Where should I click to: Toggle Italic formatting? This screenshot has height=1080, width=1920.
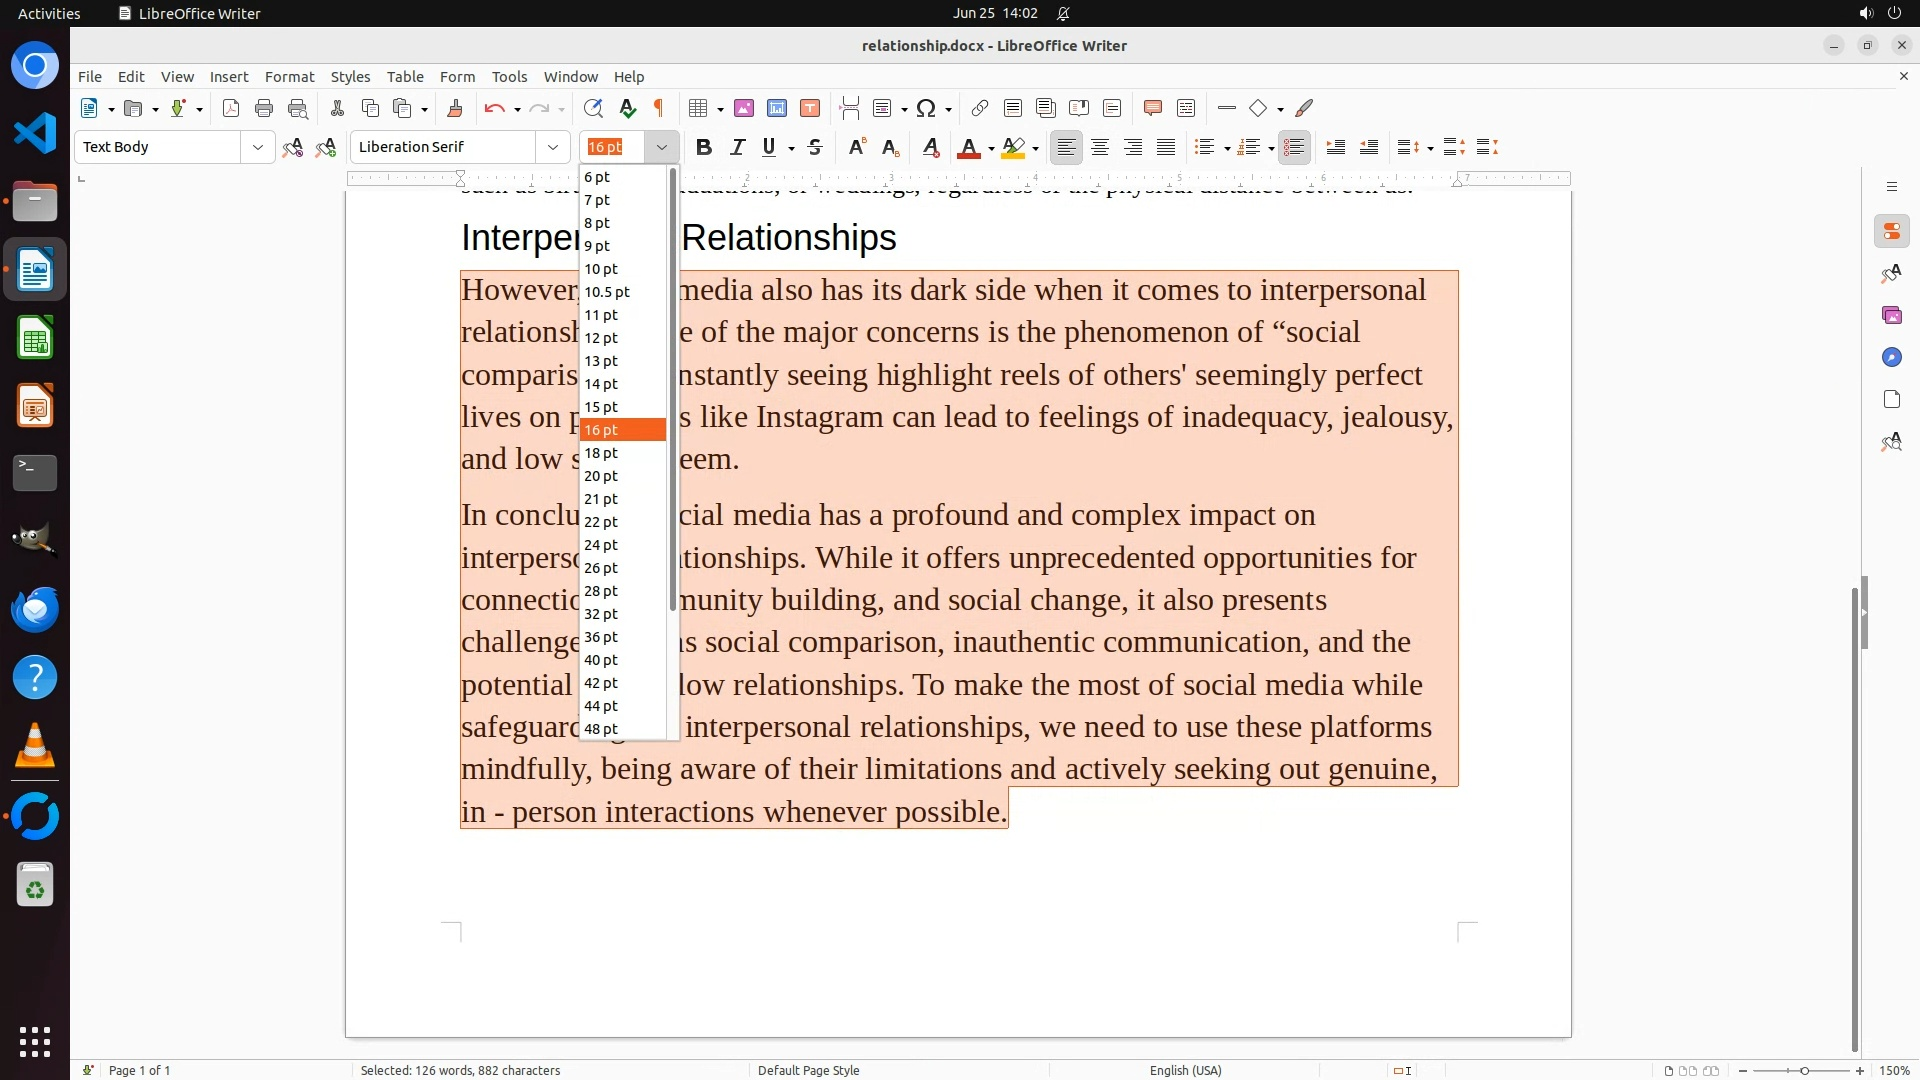click(737, 147)
